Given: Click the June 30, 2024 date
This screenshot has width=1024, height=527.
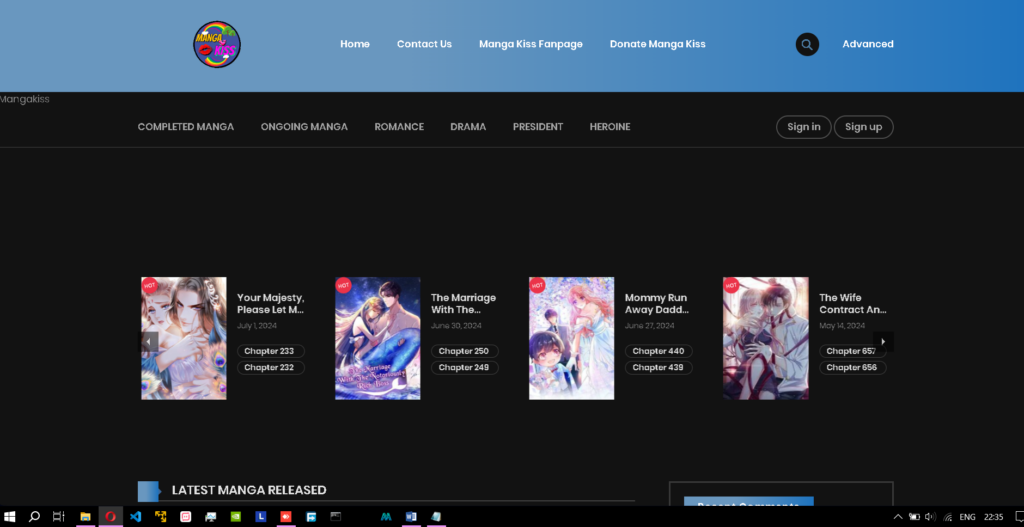Looking at the screenshot, I should tap(456, 326).
